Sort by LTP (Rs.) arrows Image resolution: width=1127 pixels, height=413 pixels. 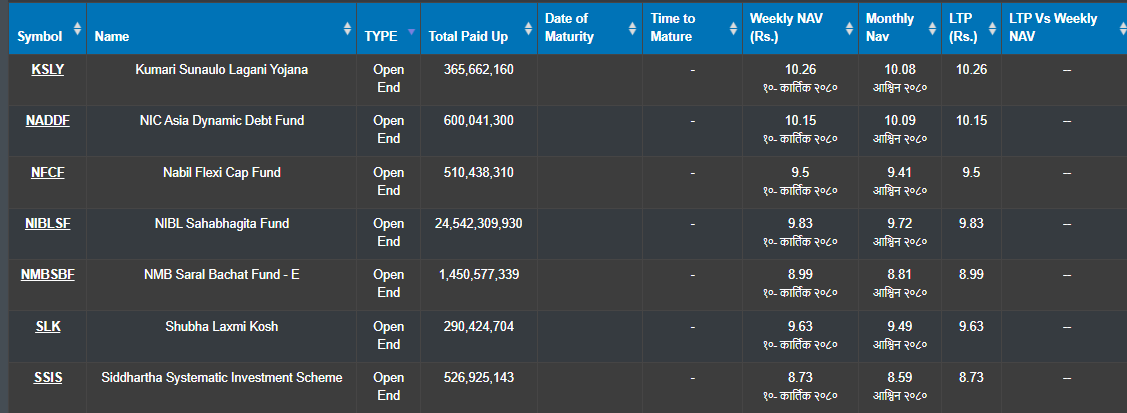pos(992,29)
